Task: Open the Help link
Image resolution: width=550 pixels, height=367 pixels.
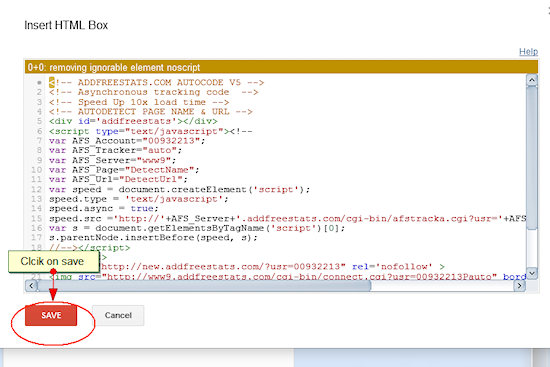Action: pyautogui.click(x=528, y=52)
